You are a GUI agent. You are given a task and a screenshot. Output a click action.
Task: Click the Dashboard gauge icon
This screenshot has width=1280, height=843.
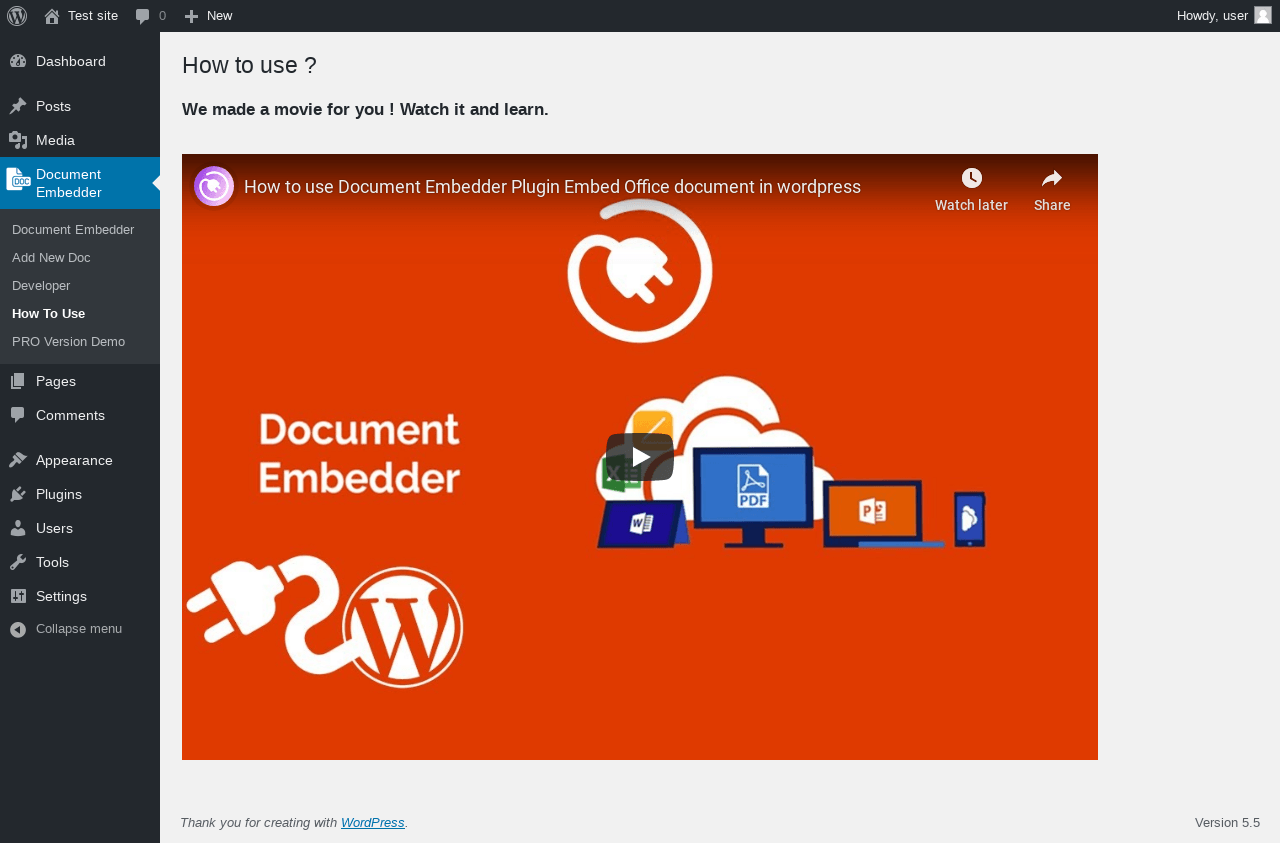(x=18, y=61)
